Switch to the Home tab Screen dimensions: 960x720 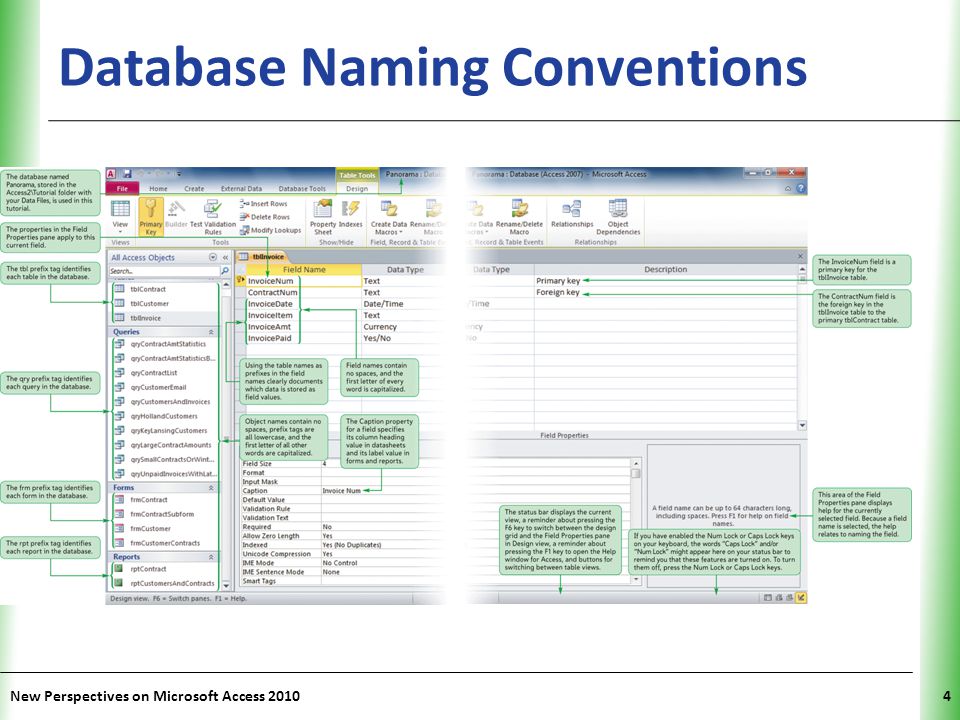point(158,189)
